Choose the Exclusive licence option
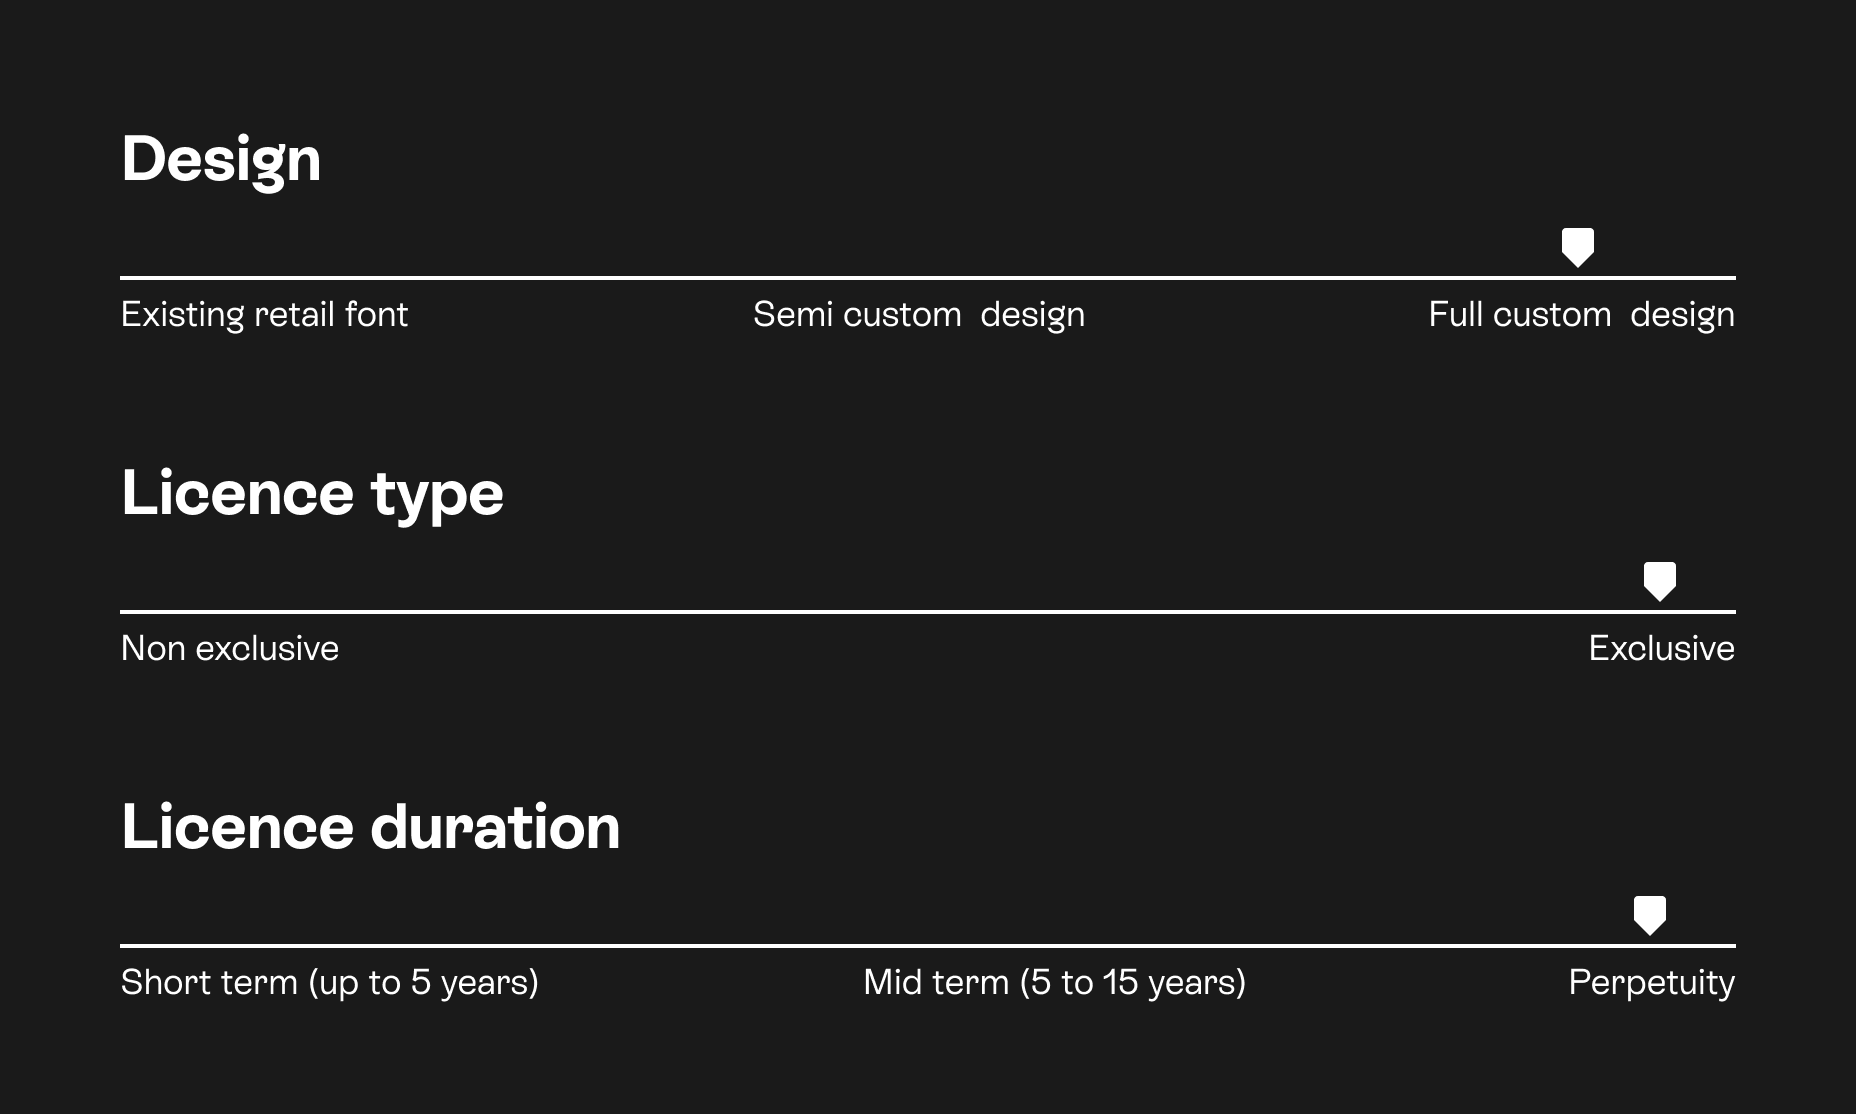This screenshot has width=1856, height=1114. pos(1660,649)
